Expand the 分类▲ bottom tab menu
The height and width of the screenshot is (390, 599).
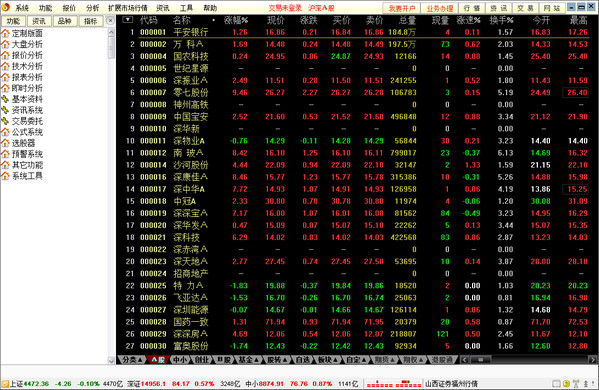tap(132, 359)
